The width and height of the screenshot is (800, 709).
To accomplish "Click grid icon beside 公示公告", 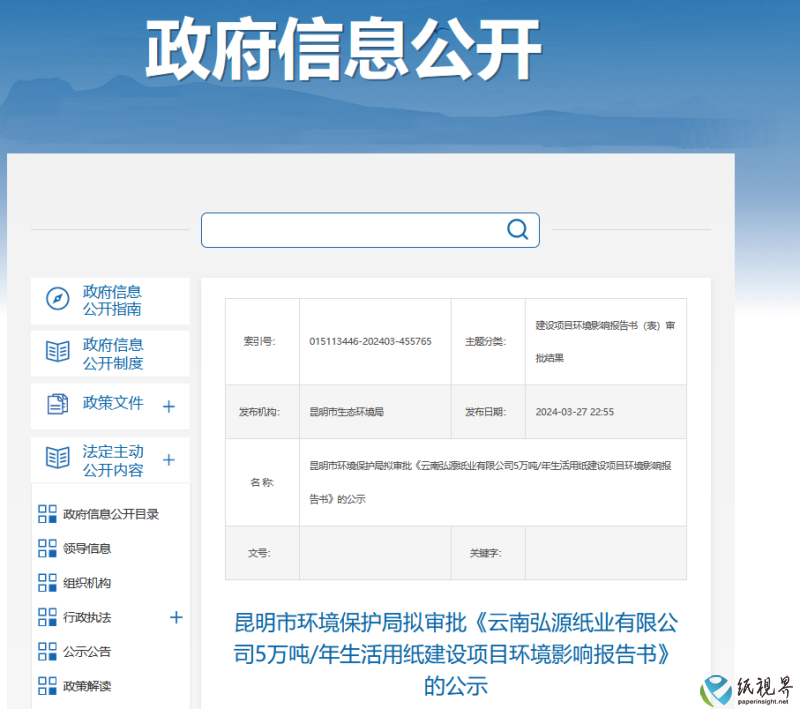I will [x=47, y=651].
